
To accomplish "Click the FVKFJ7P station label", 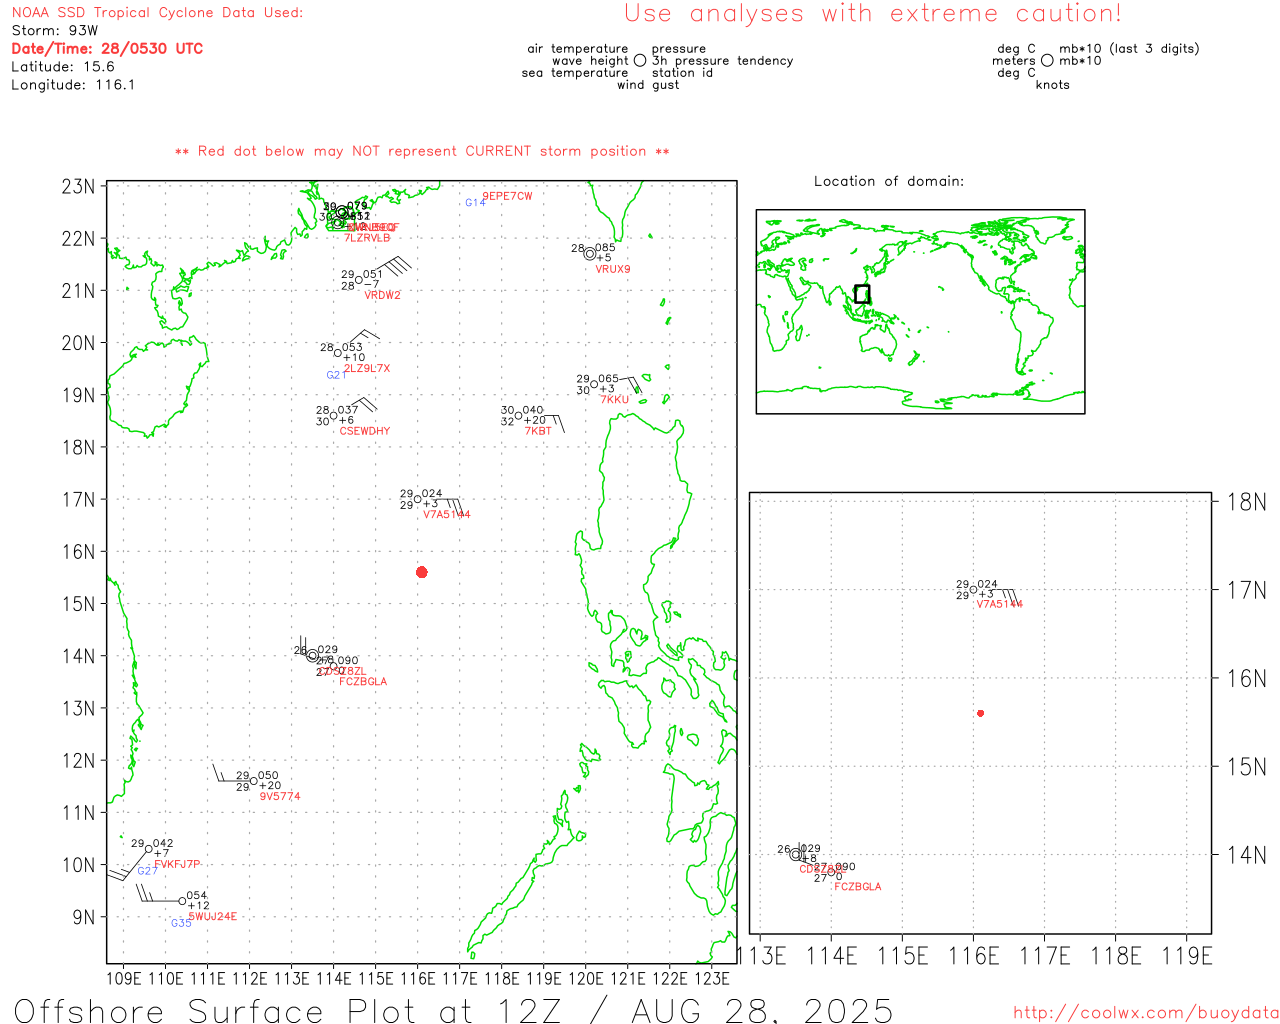I will point(177,864).
